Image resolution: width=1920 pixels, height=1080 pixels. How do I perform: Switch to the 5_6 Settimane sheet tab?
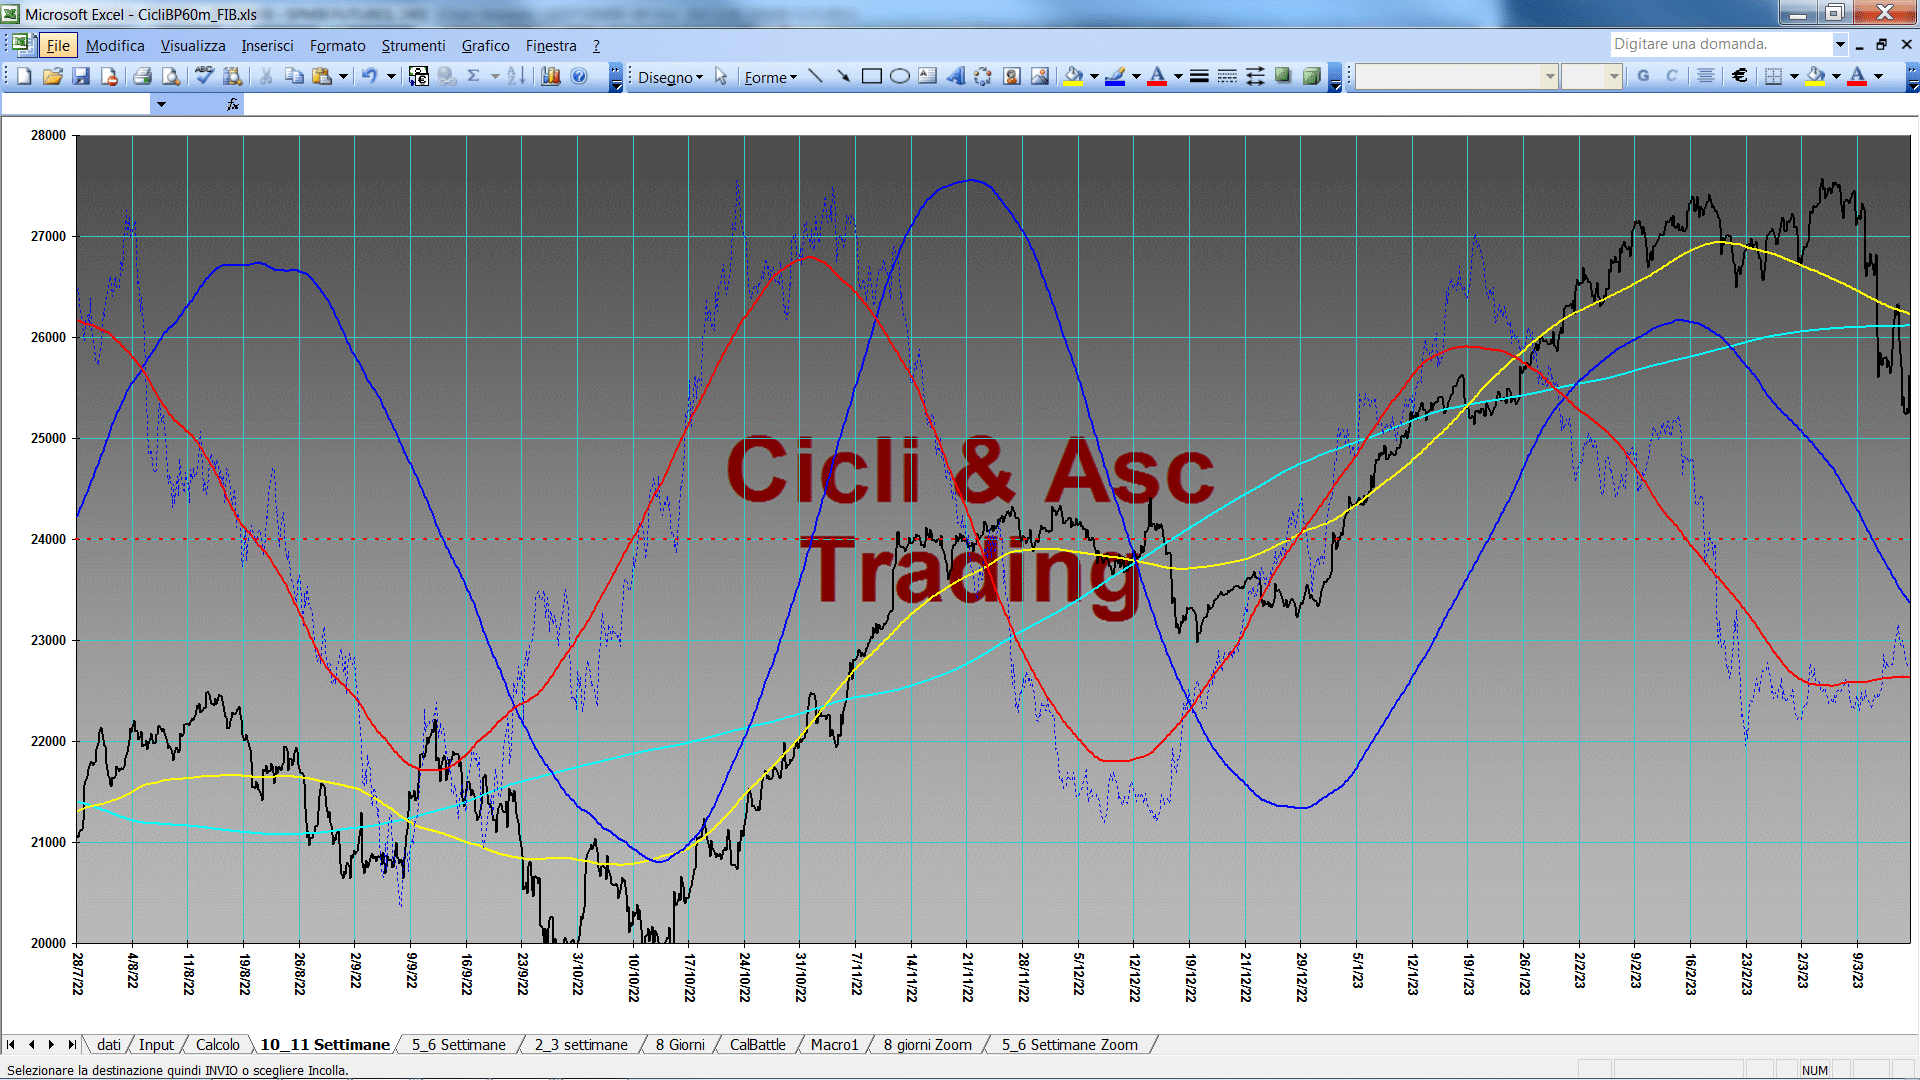pos(458,1045)
